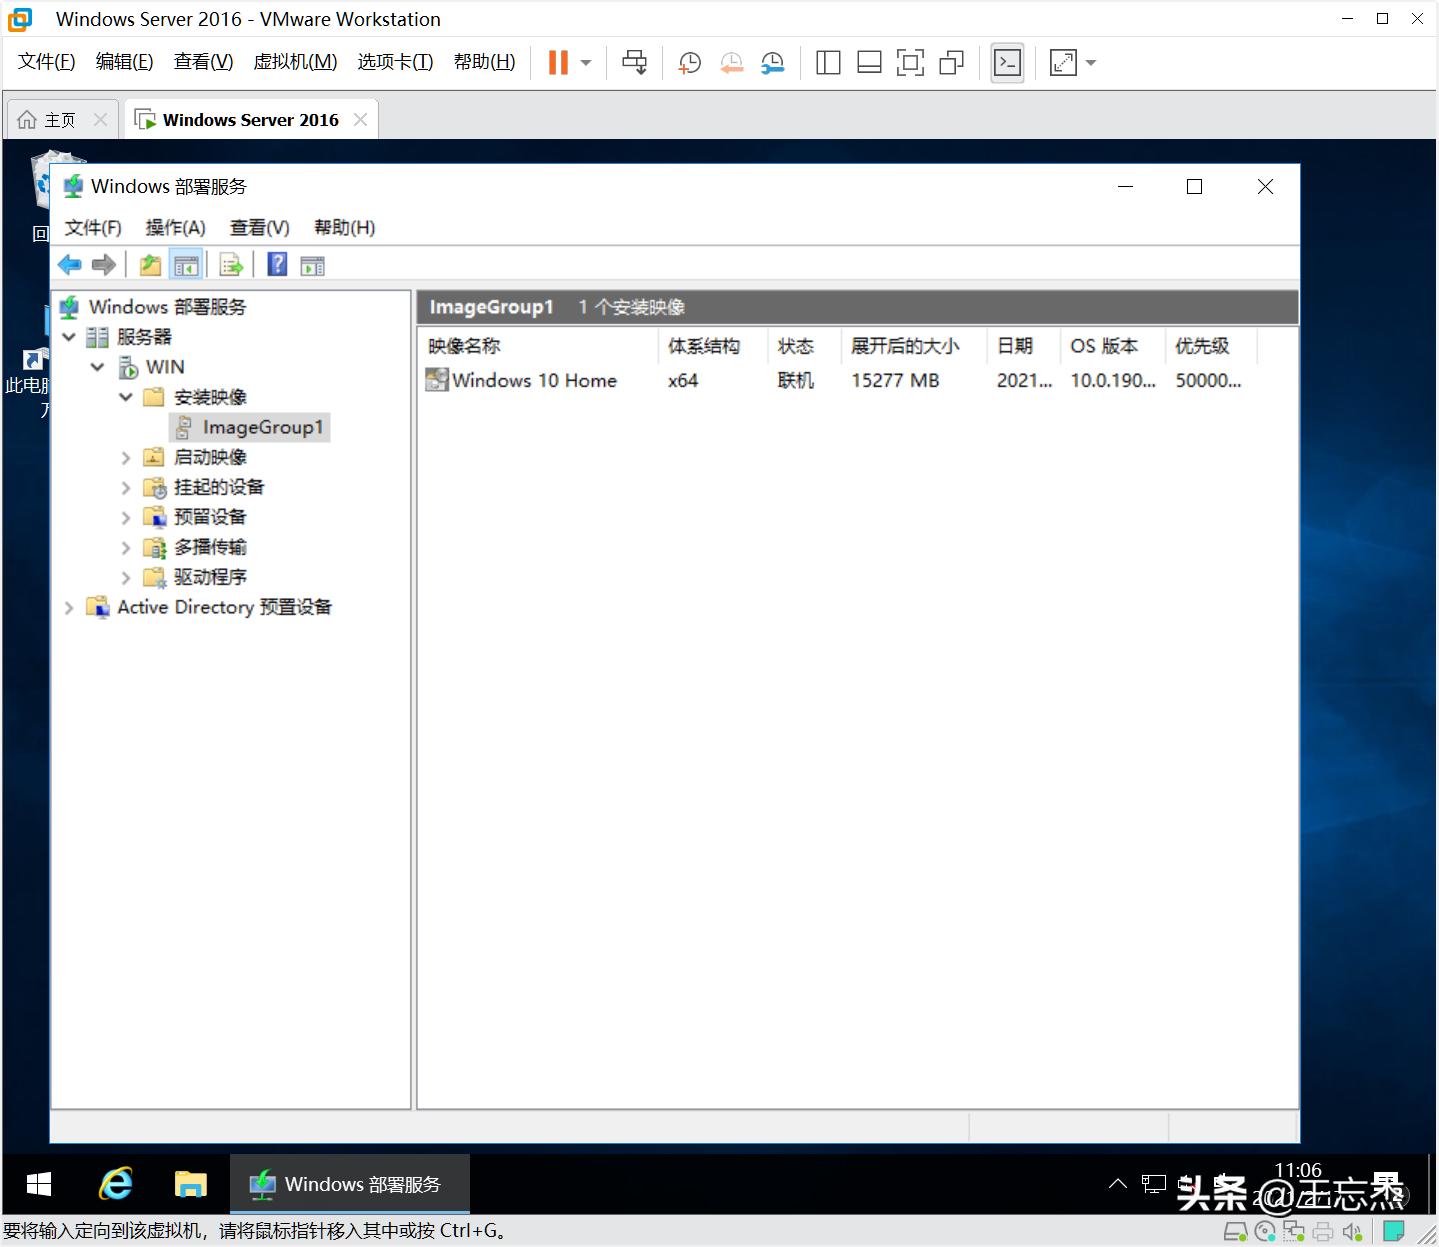1439x1247 pixels.
Task: Select Active Directory 预置设备 in the tree
Action: coord(224,607)
